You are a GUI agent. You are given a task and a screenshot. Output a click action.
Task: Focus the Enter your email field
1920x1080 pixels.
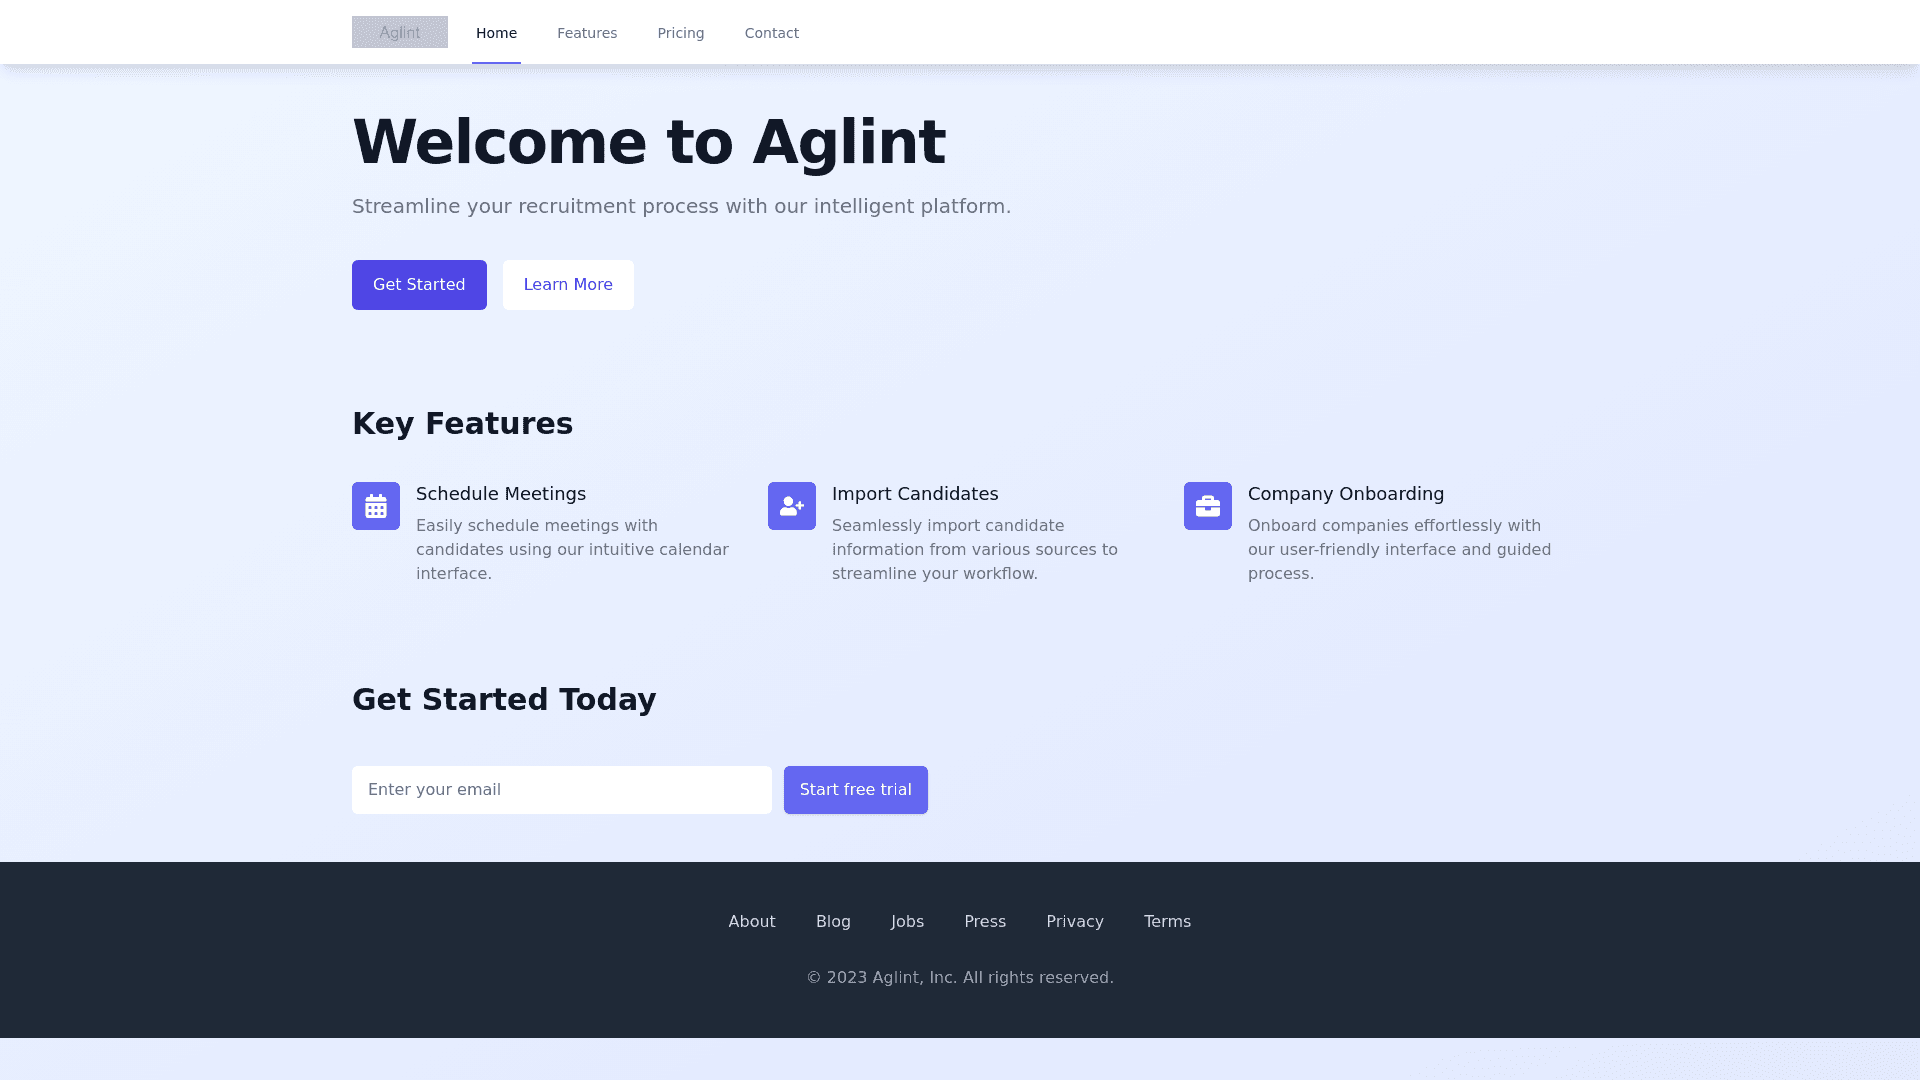click(x=562, y=790)
